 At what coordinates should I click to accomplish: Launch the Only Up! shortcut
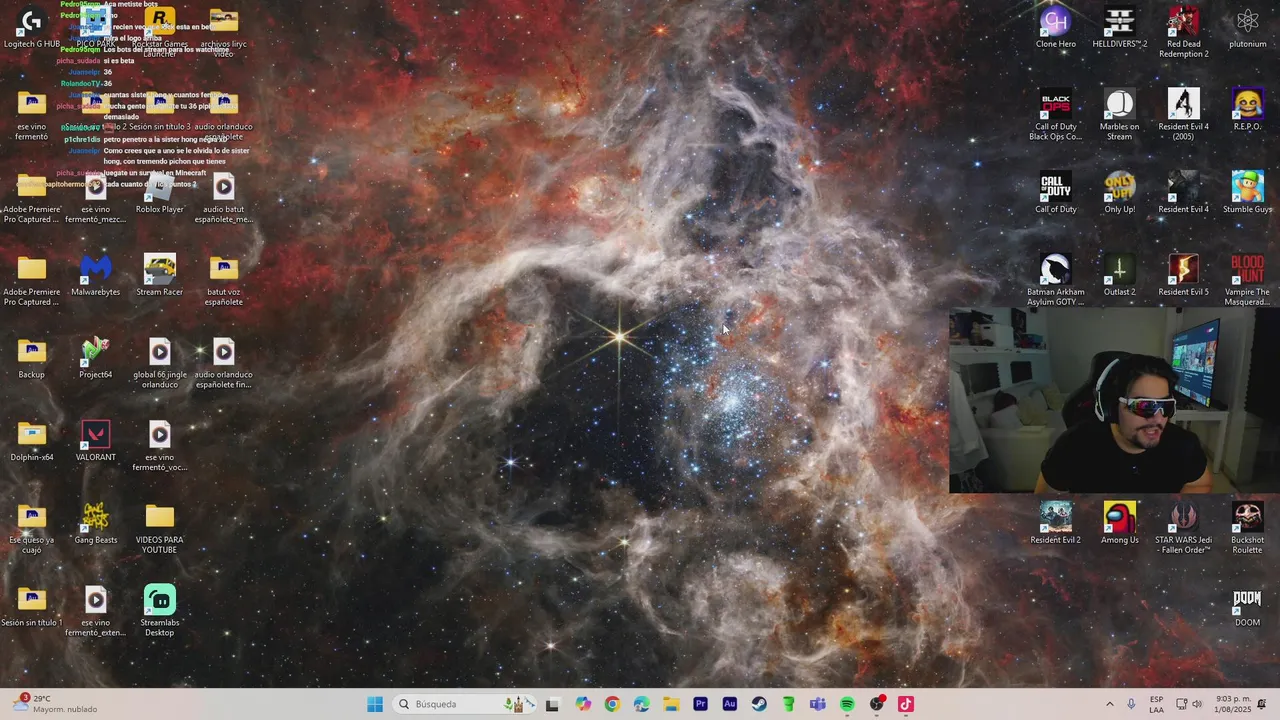(1120, 194)
